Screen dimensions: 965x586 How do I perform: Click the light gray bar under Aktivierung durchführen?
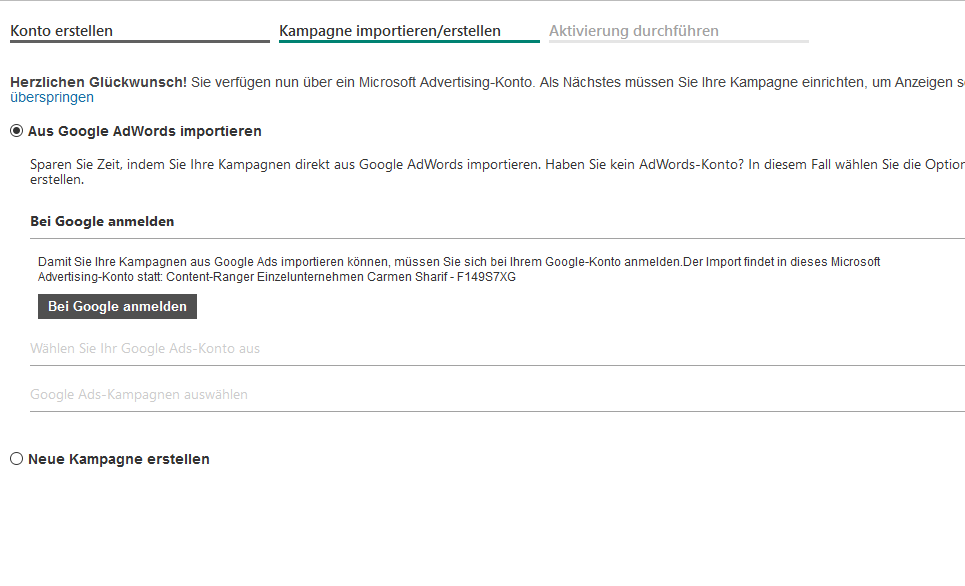point(678,42)
